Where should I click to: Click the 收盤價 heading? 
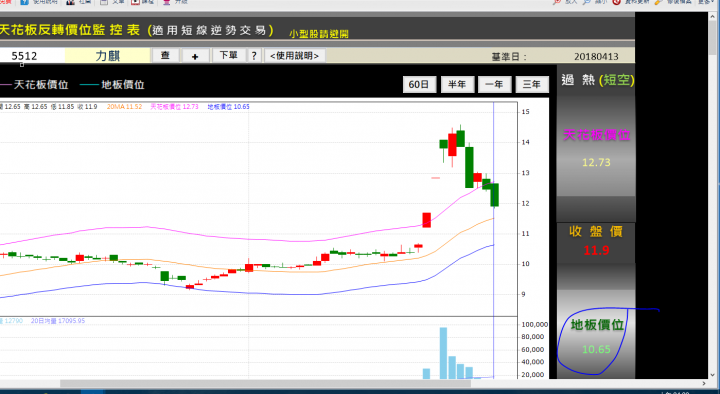pyautogui.click(x=596, y=231)
